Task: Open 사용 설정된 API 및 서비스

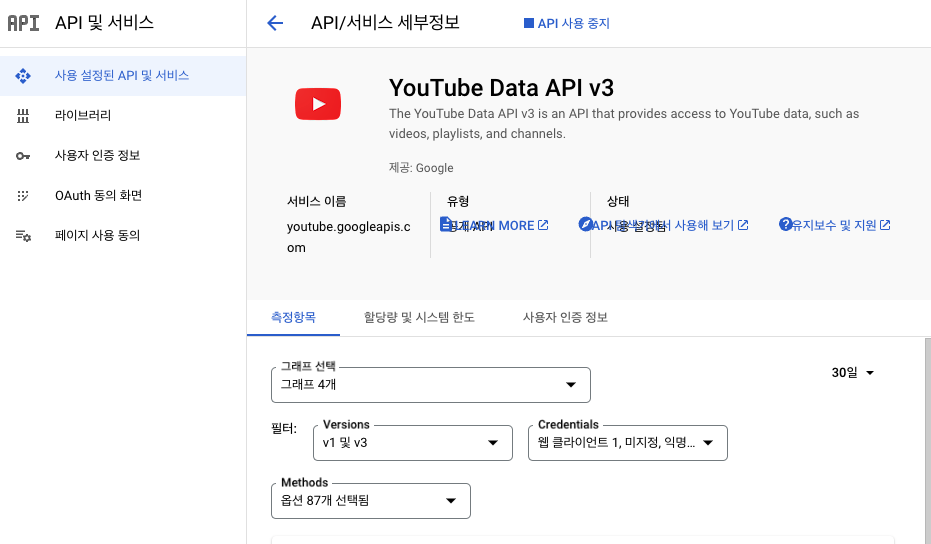Action: pyautogui.click(x=123, y=75)
